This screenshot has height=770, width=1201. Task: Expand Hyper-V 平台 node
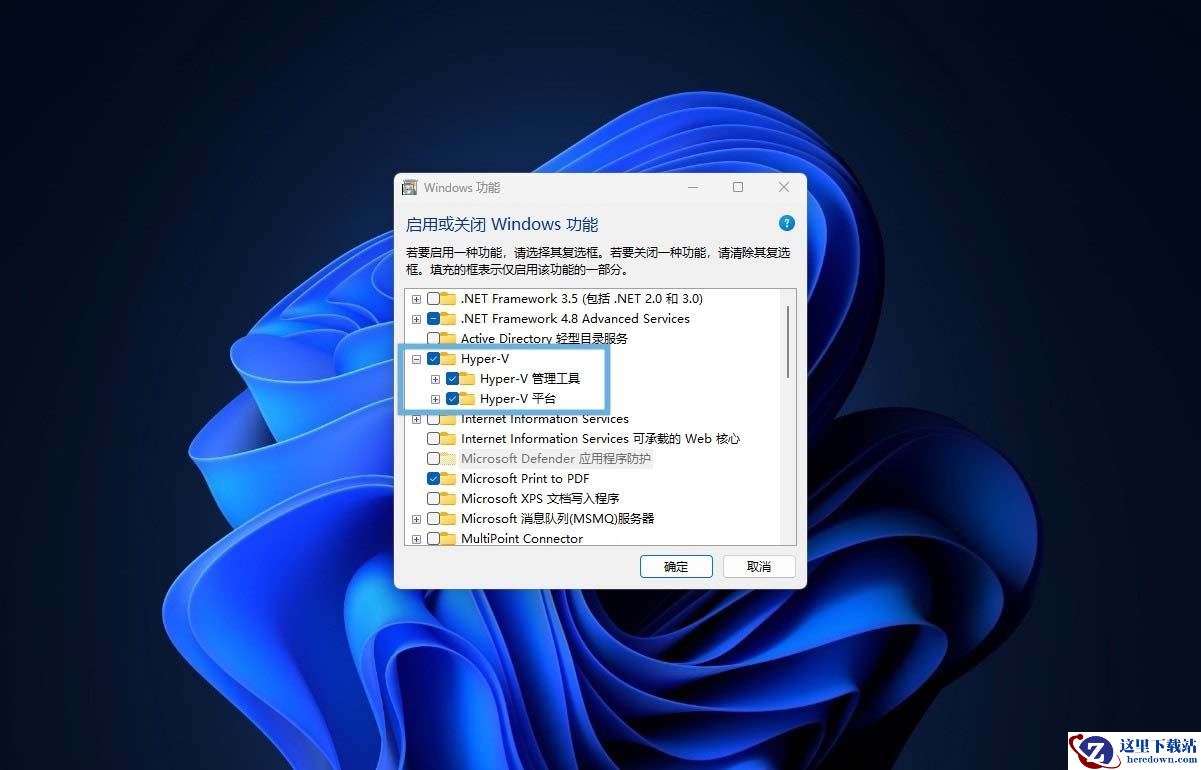click(x=435, y=399)
